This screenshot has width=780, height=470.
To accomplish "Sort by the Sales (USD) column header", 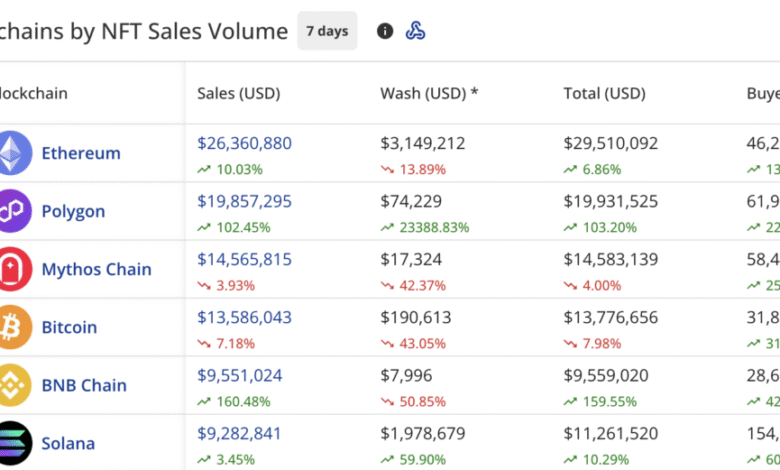I will click(239, 94).
